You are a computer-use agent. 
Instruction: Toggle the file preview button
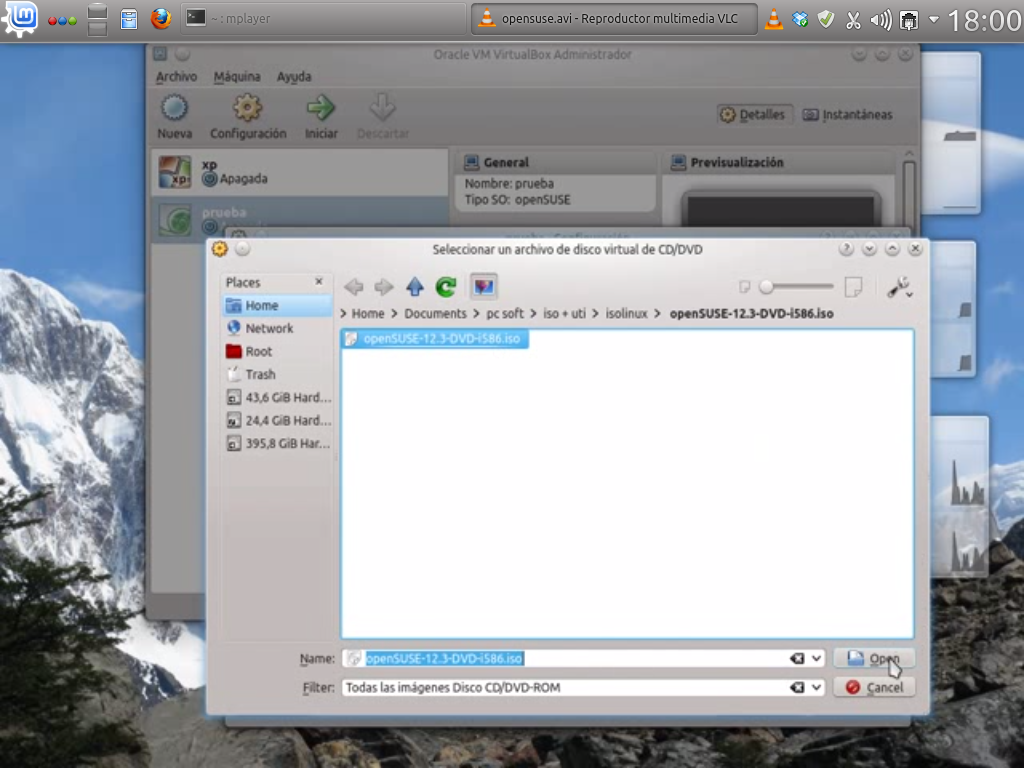(484, 286)
